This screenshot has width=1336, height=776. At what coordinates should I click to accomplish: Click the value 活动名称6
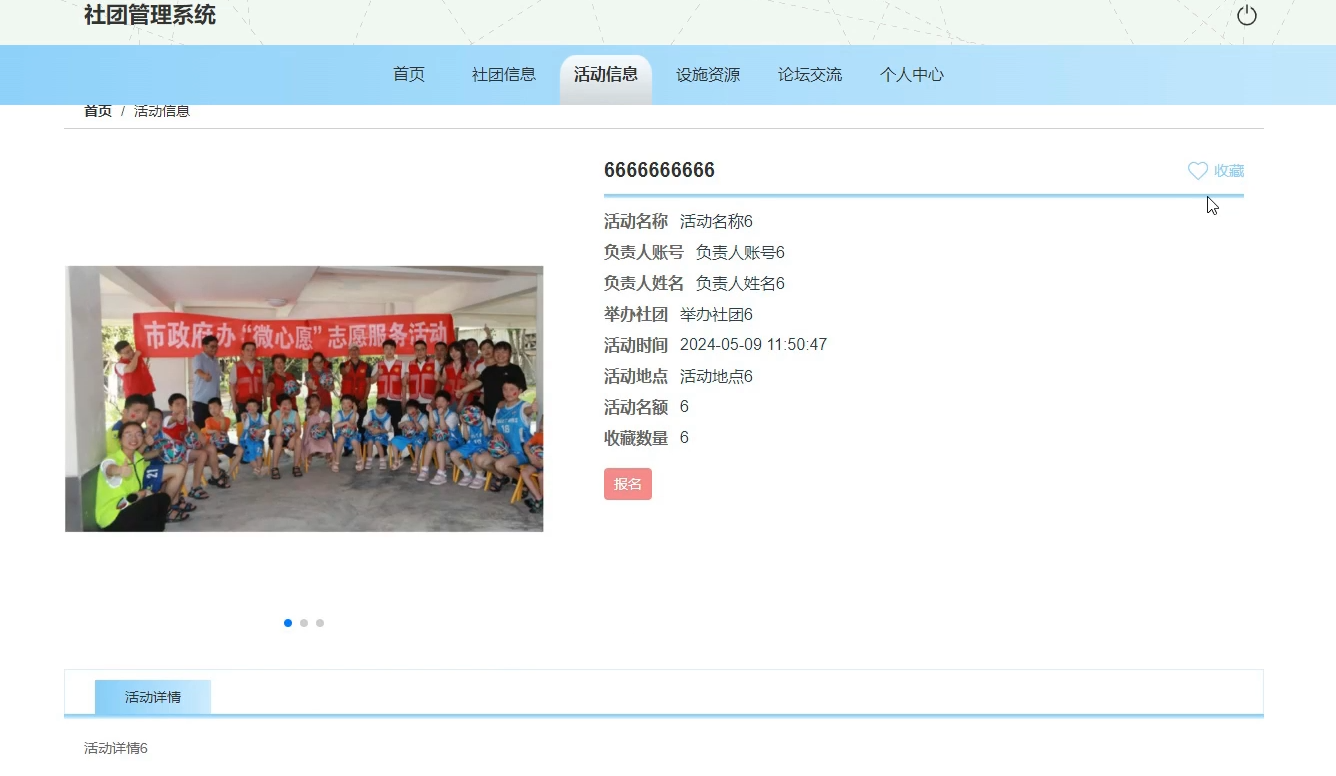pyautogui.click(x=716, y=221)
